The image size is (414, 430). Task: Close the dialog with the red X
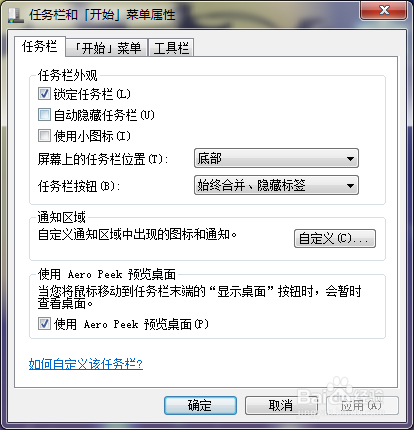[x=383, y=10]
